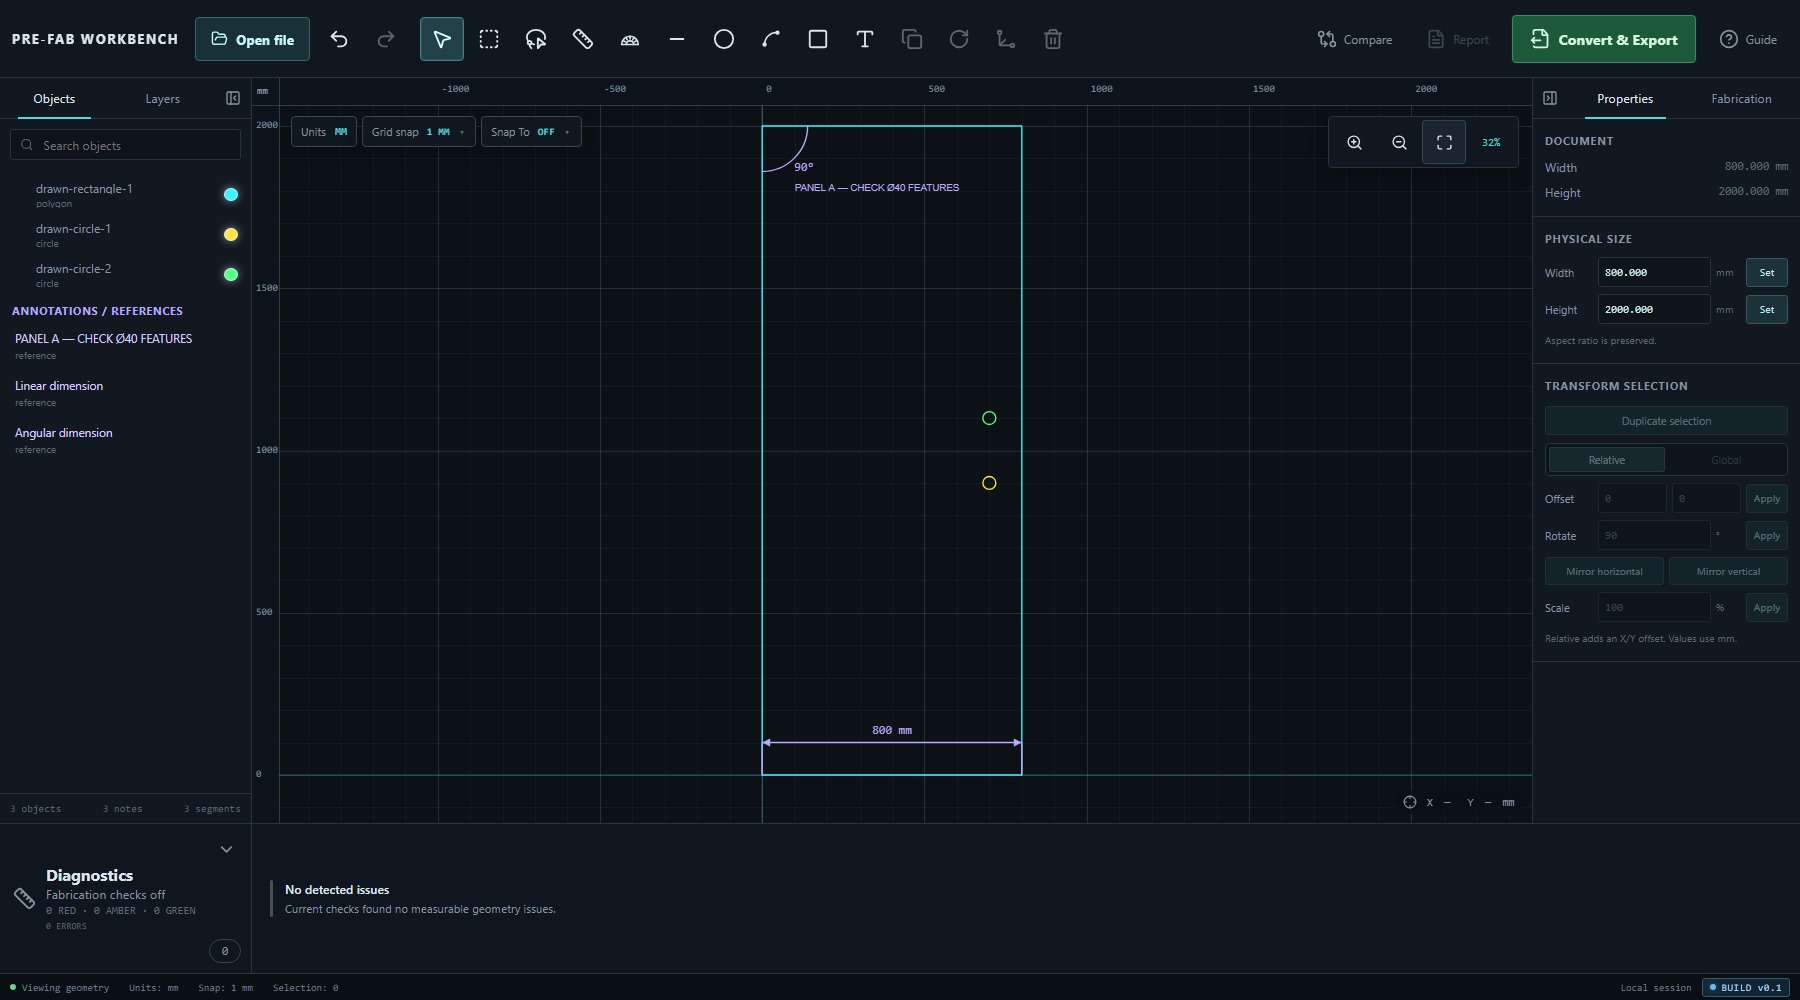1800x1000 pixels.
Task: Switch transform mode to Global
Action: [1726, 460]
